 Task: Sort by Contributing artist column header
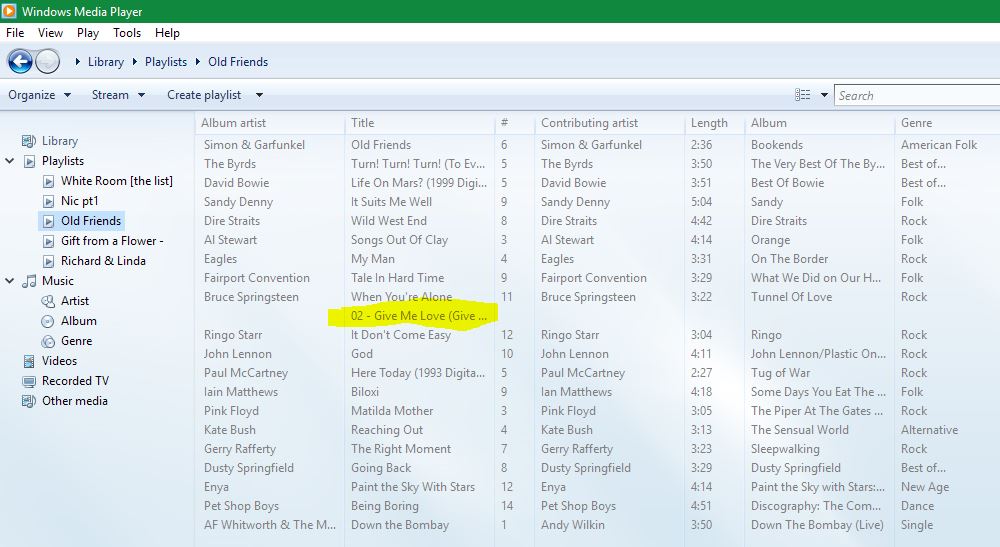click(589, 123)
